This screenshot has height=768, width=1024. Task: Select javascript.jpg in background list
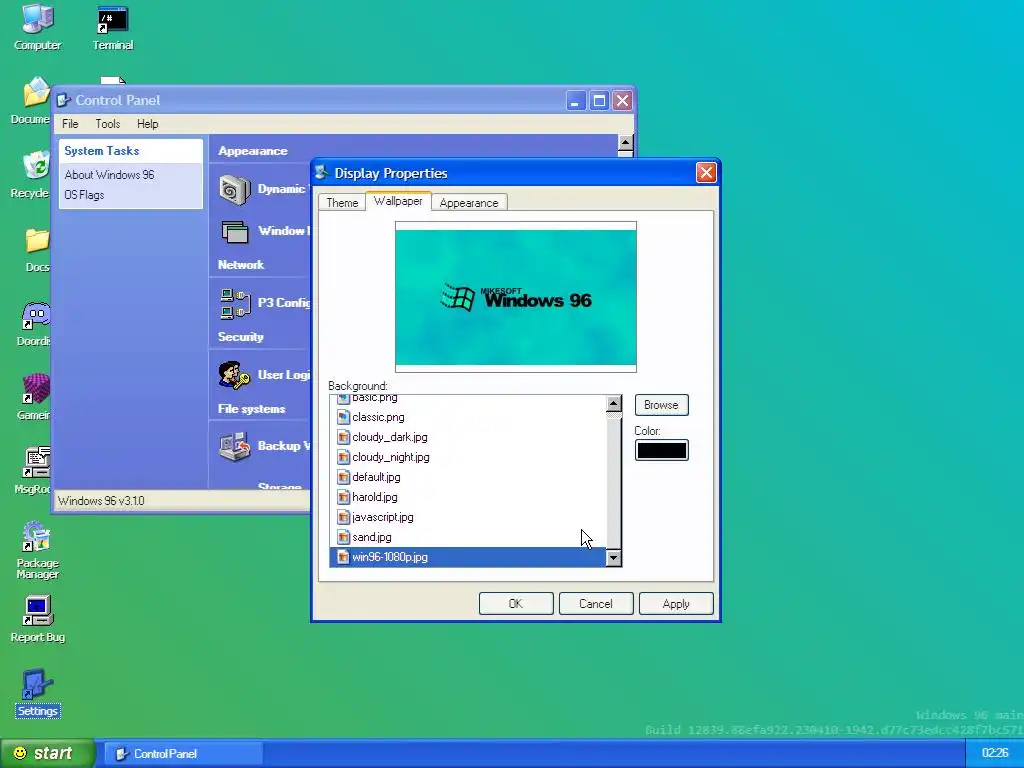coord(468,517)
